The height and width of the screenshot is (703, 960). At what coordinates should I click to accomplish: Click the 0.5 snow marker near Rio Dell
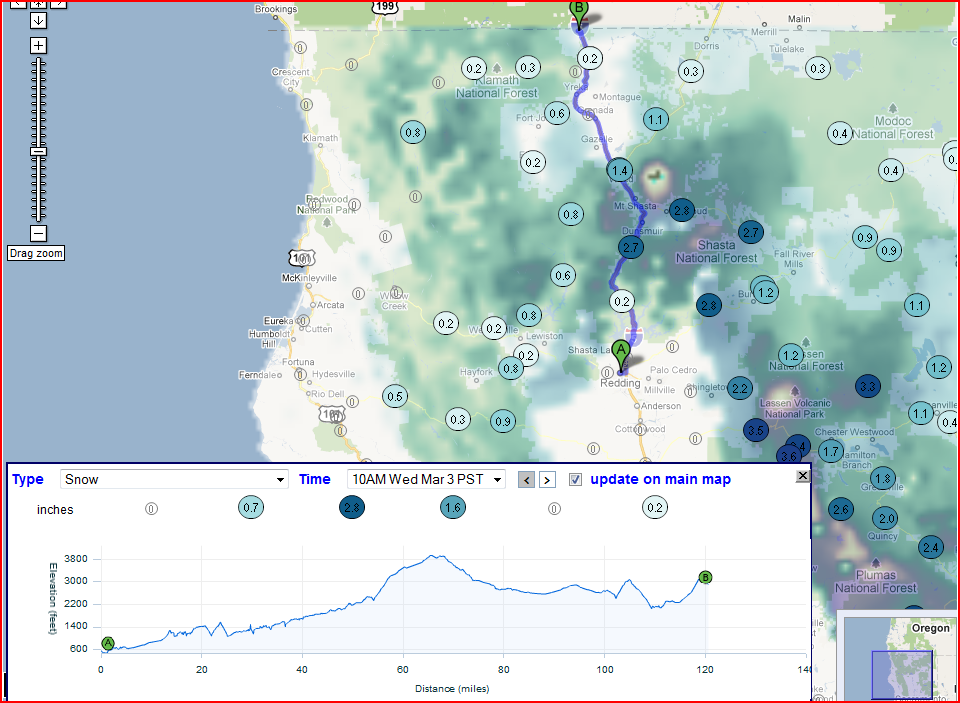click(395, 397)
